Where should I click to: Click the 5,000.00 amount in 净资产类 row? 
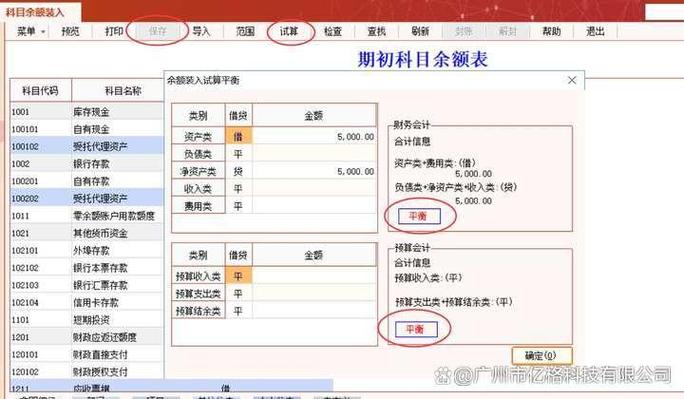point(355,172)
